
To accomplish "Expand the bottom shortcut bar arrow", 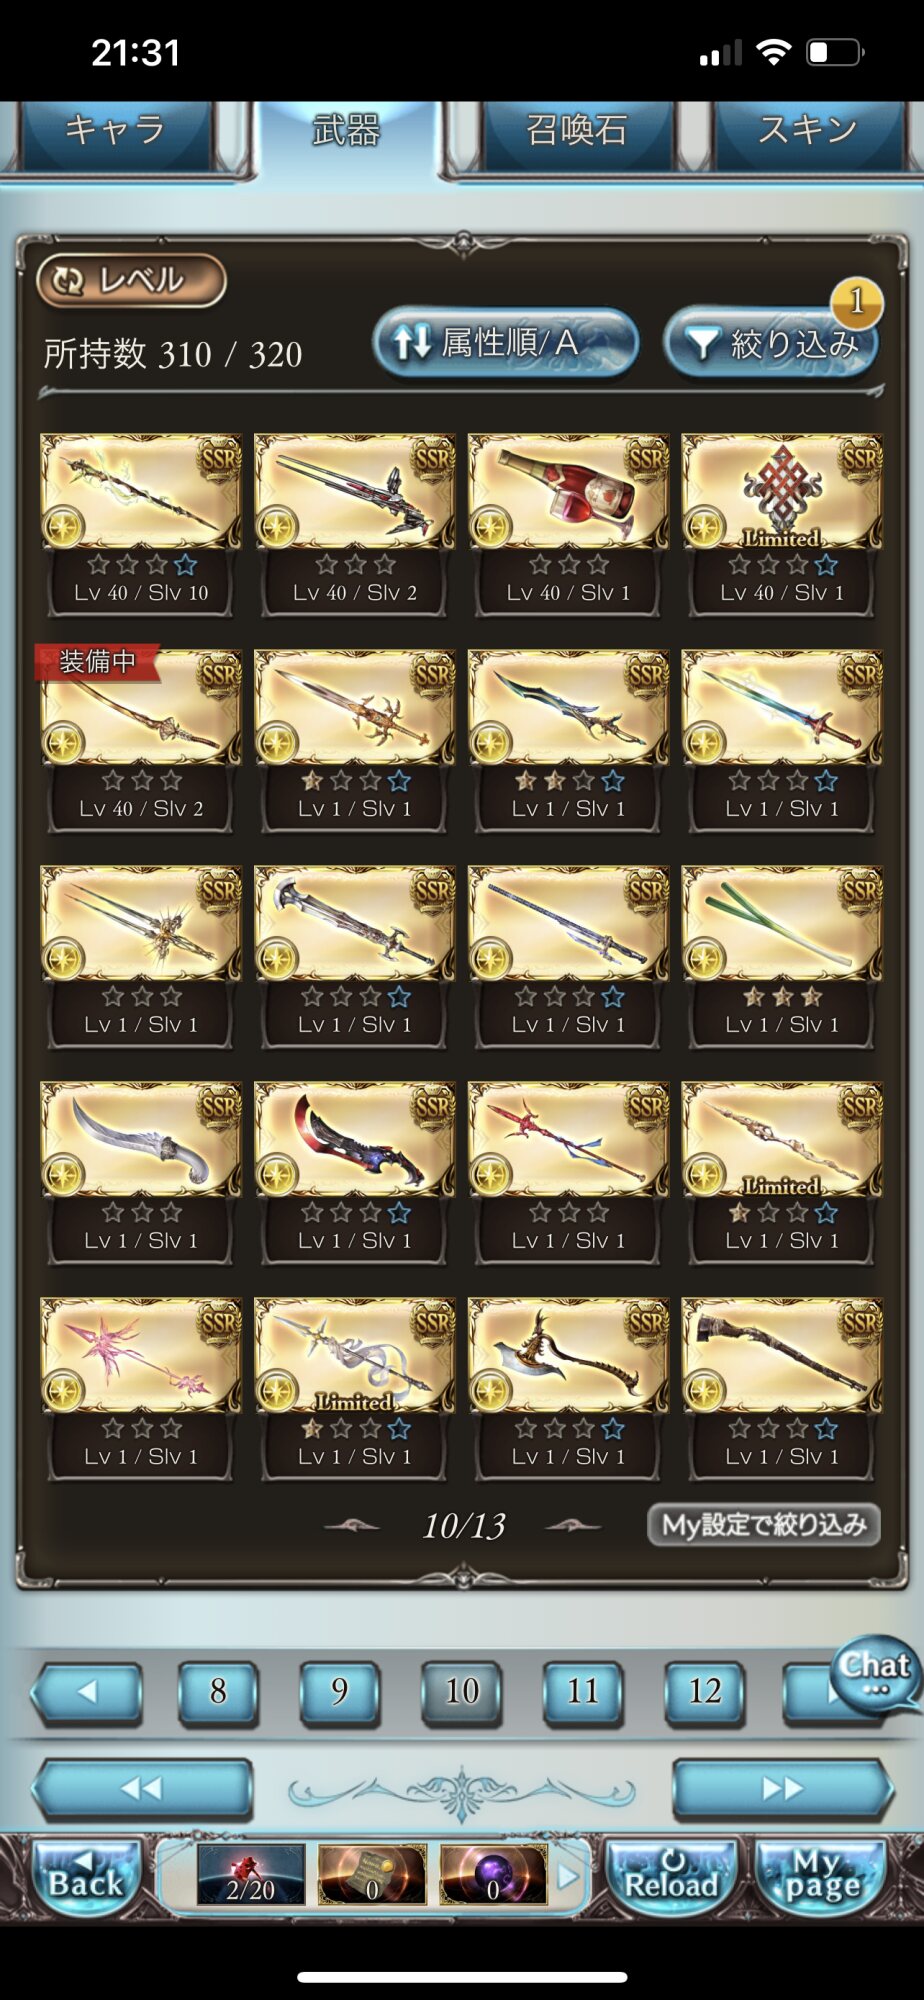I will (x=568, y=1876).
